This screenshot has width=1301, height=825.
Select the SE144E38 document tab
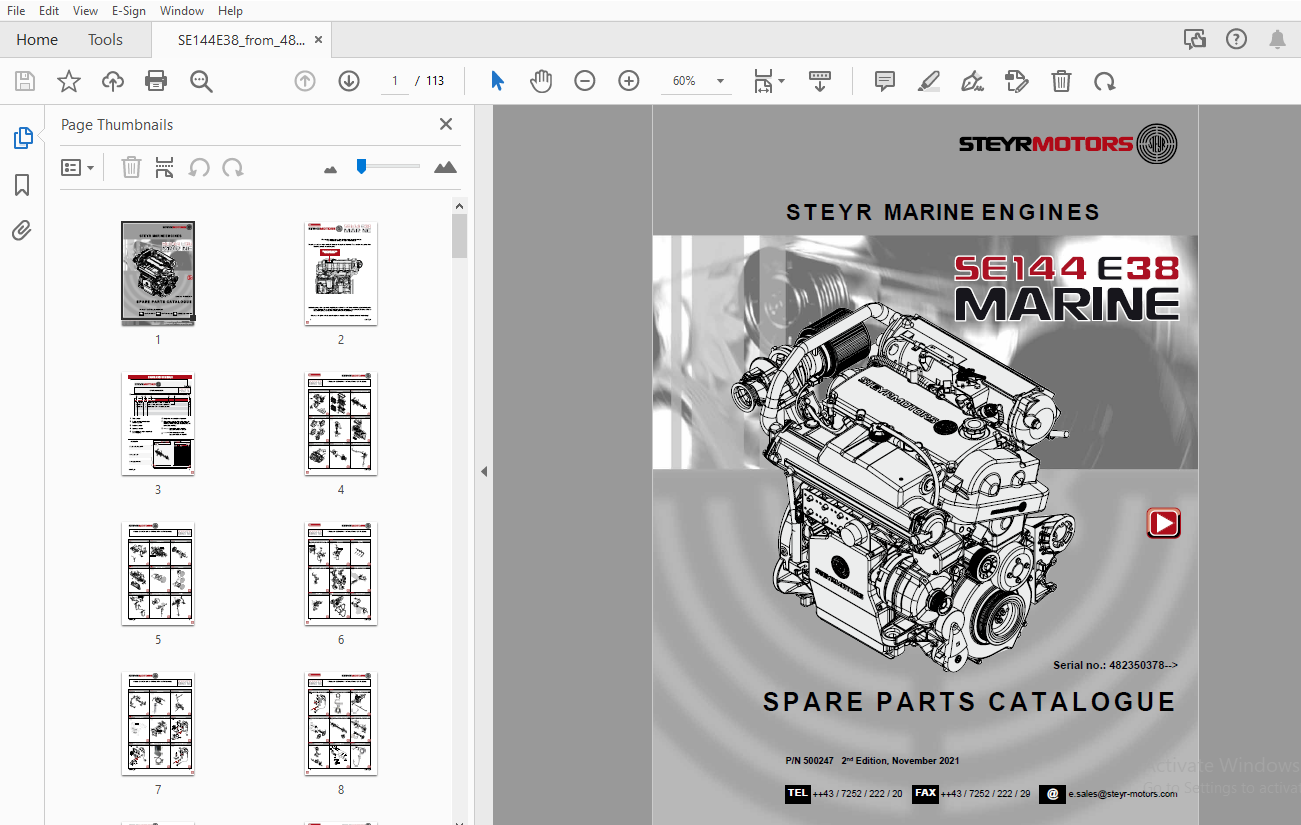click(x=241, y=40)
